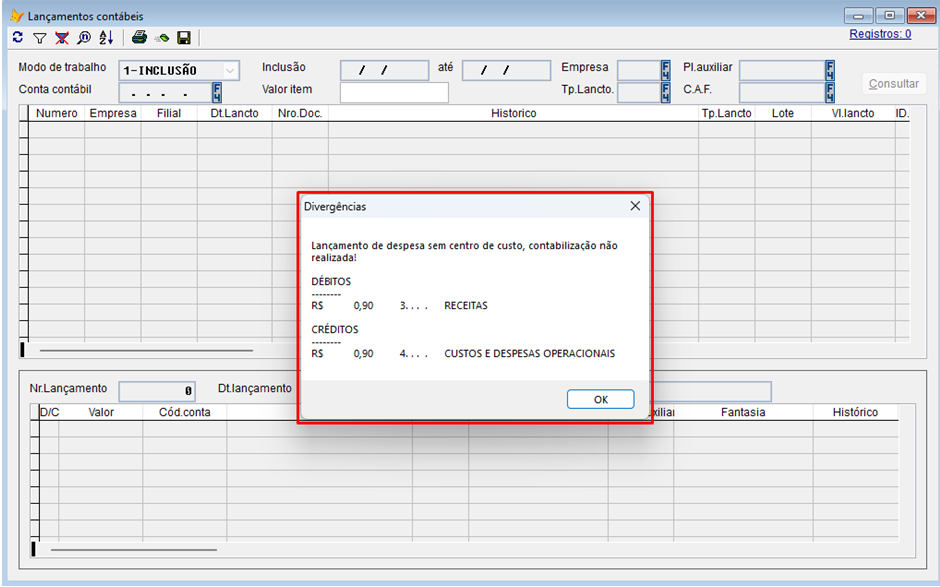Open the F4 lookup beside Conta contábil
Image resolution: width=940 pixels, height=587 pixels.
217,92
